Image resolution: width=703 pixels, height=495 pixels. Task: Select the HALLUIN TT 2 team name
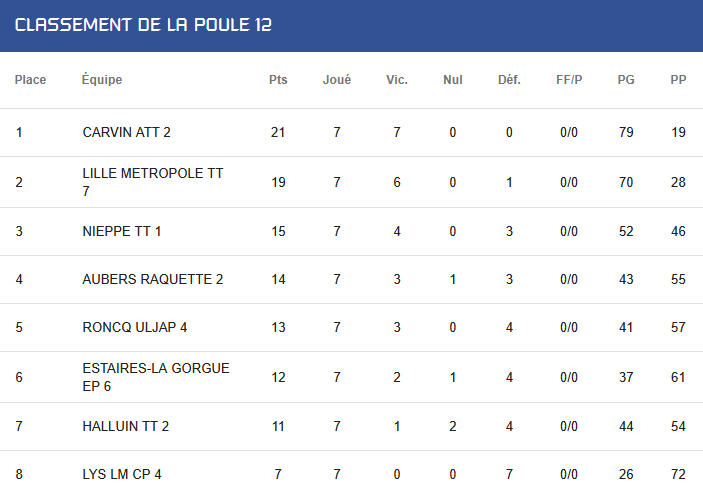click(x=126, y=426)
